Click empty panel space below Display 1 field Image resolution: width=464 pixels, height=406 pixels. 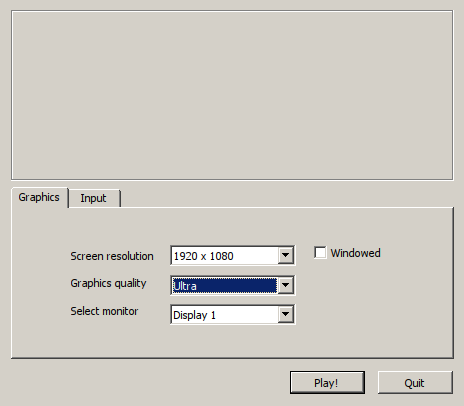tap(232, 341)
